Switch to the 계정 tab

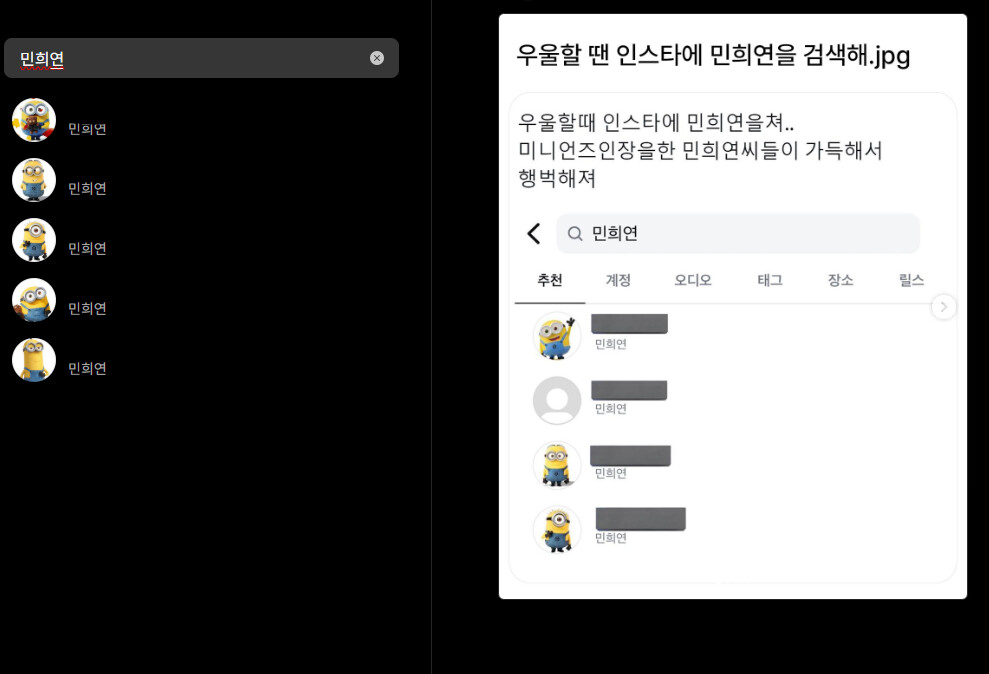(x=618, y=280)
